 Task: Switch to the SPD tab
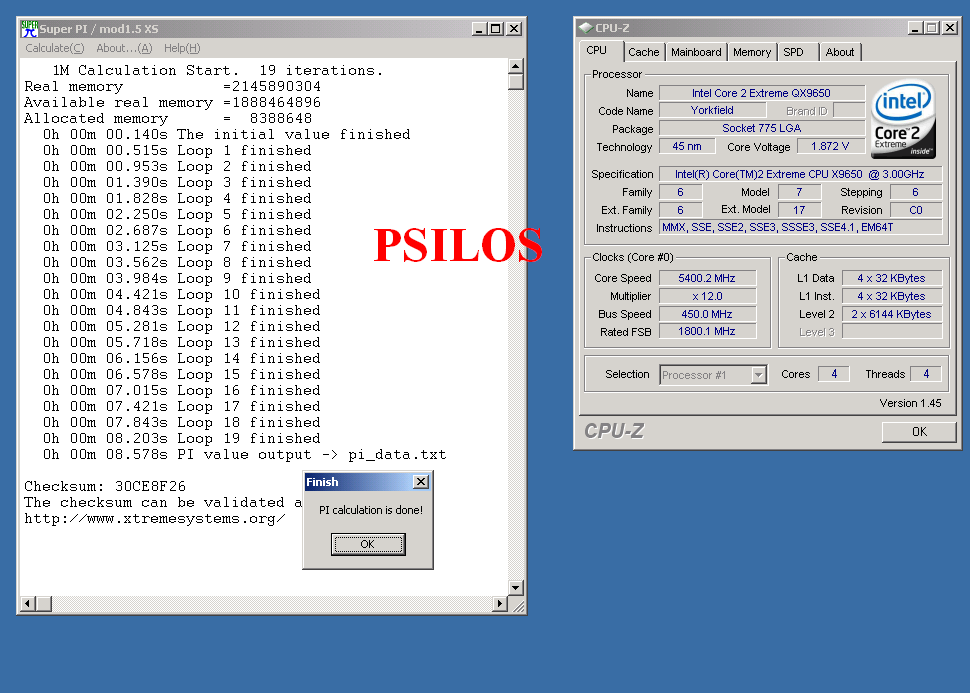pos(793,52)
